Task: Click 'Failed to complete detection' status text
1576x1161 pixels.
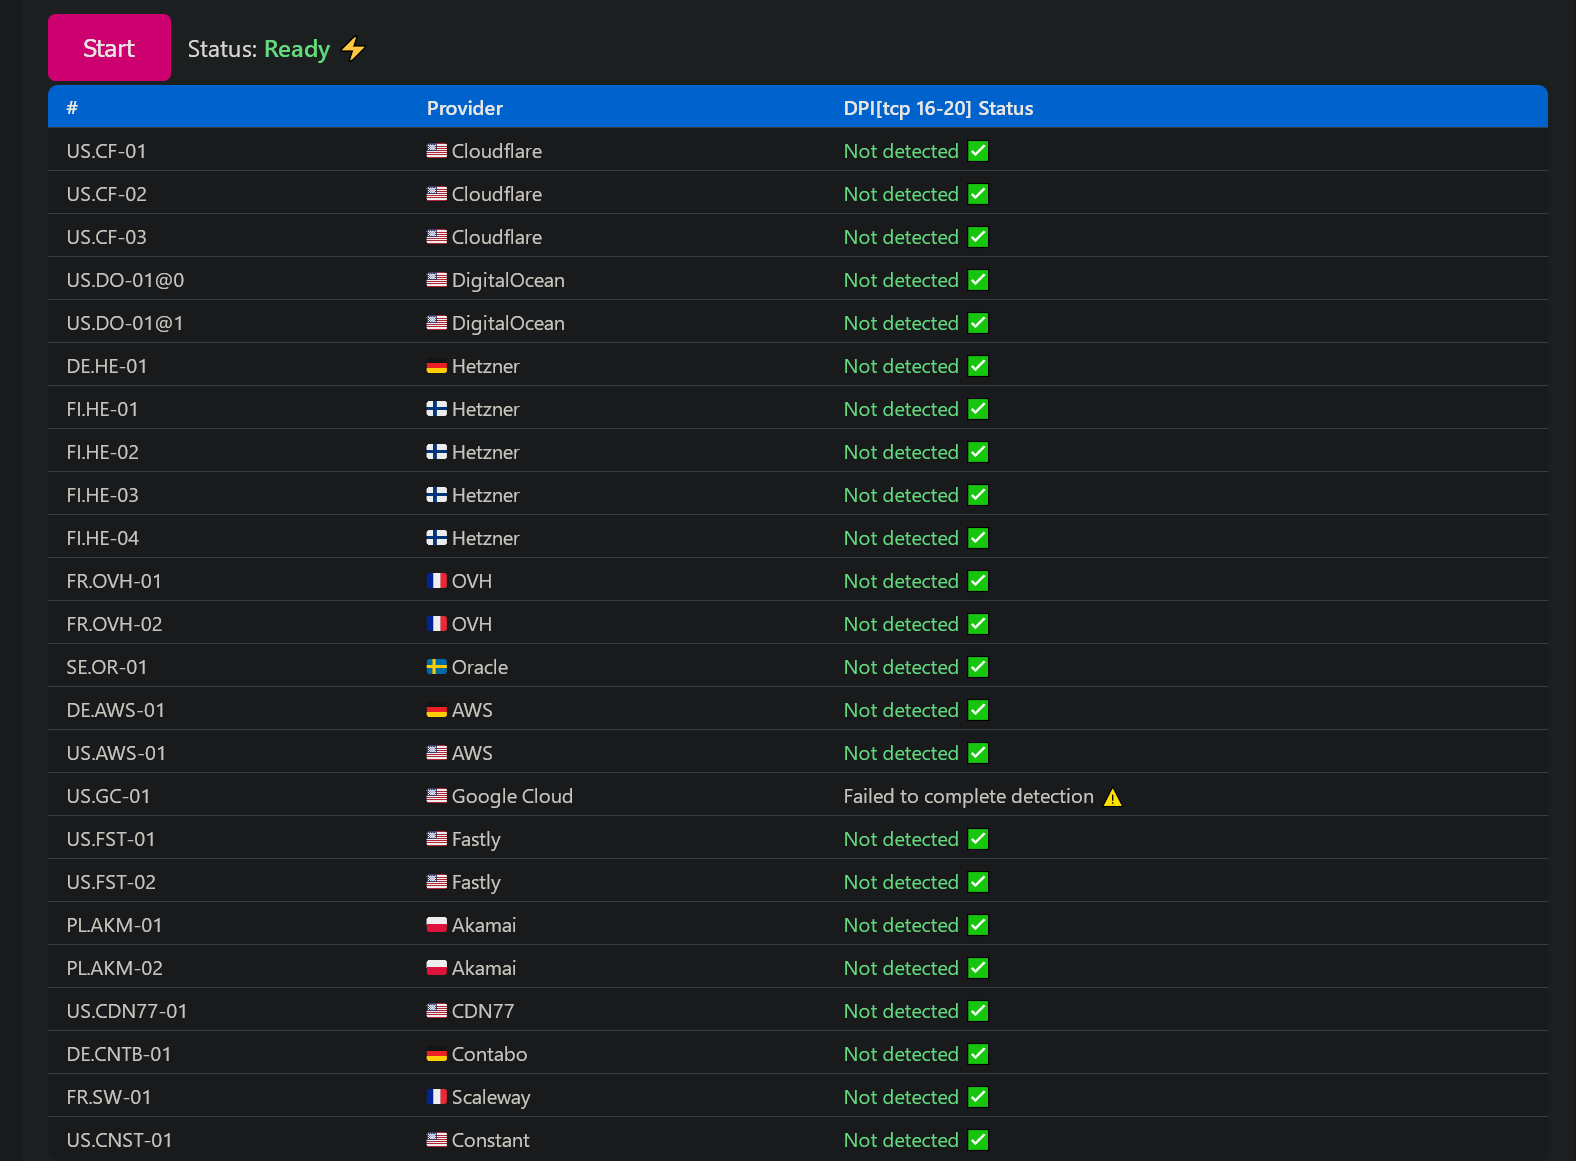Action: click(x=968, y=796)
